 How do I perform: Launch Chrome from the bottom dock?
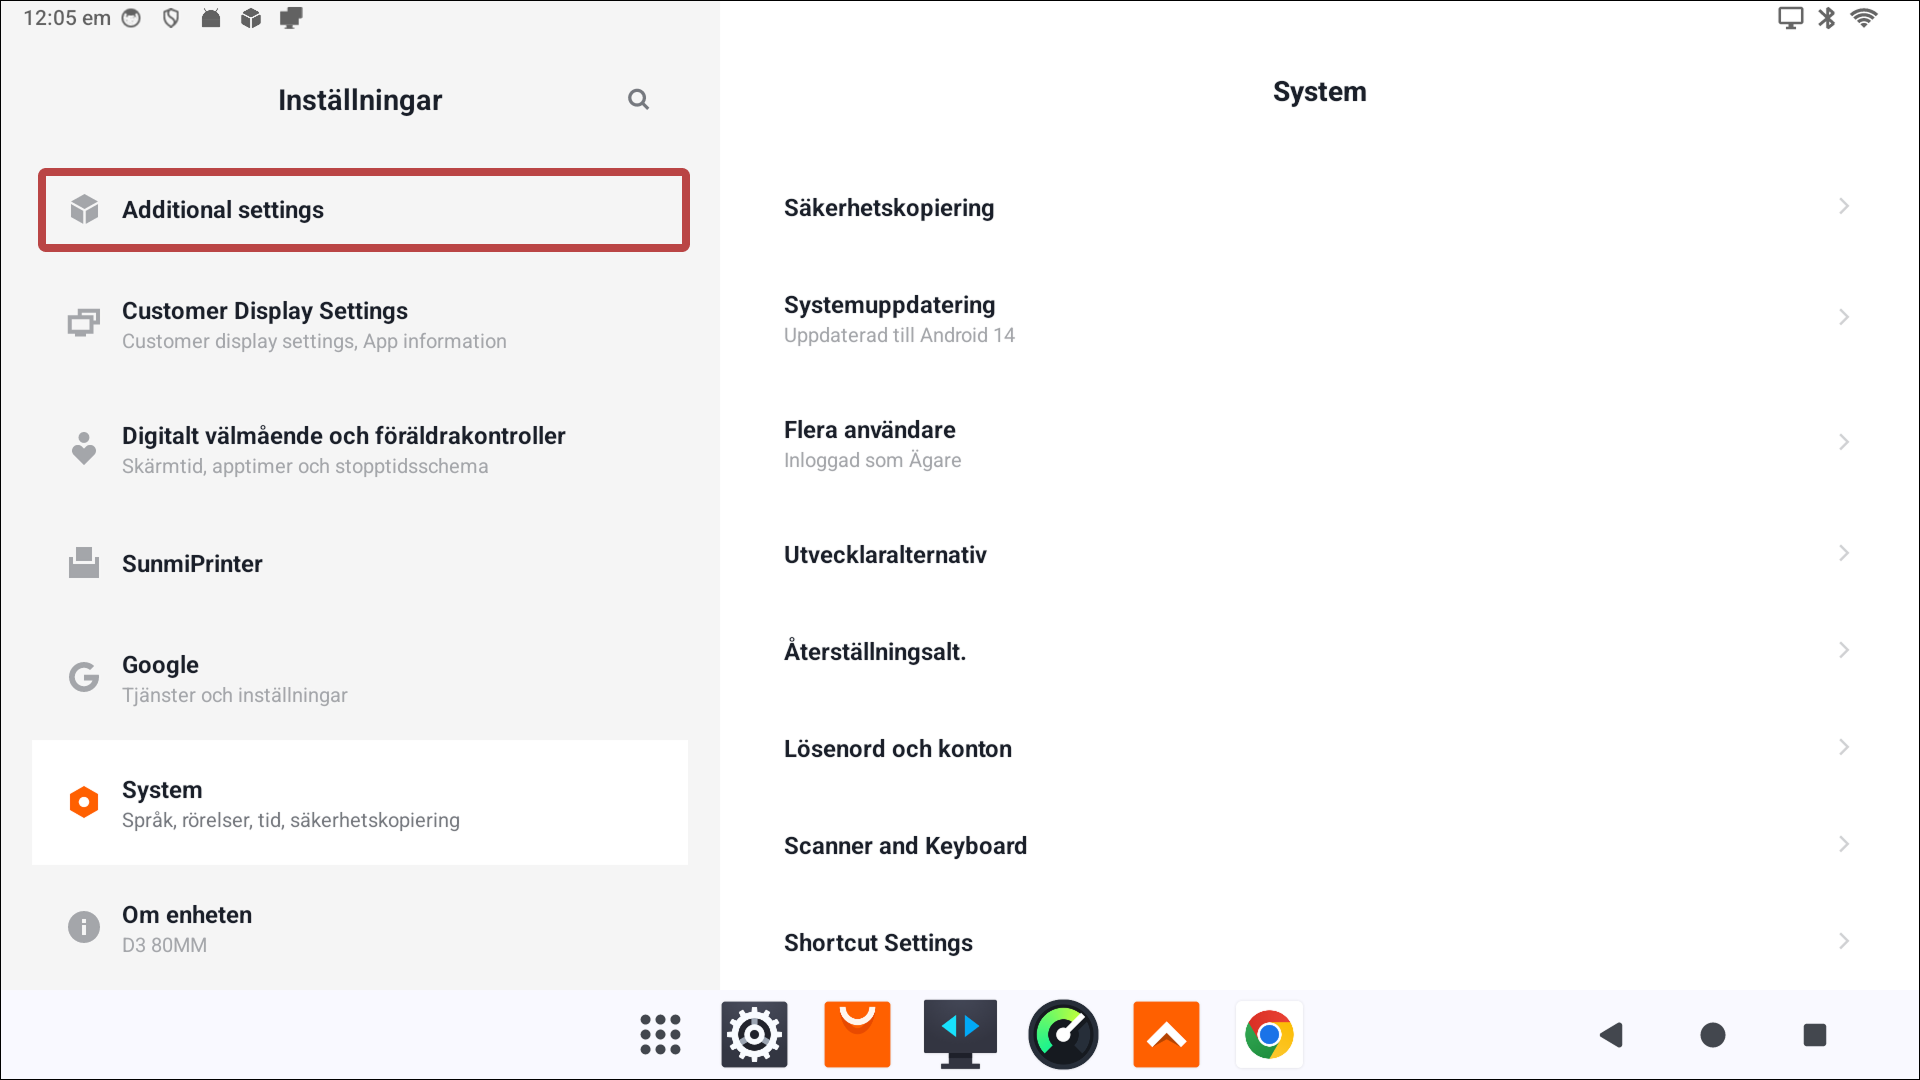click(x=1269, y=1035)
